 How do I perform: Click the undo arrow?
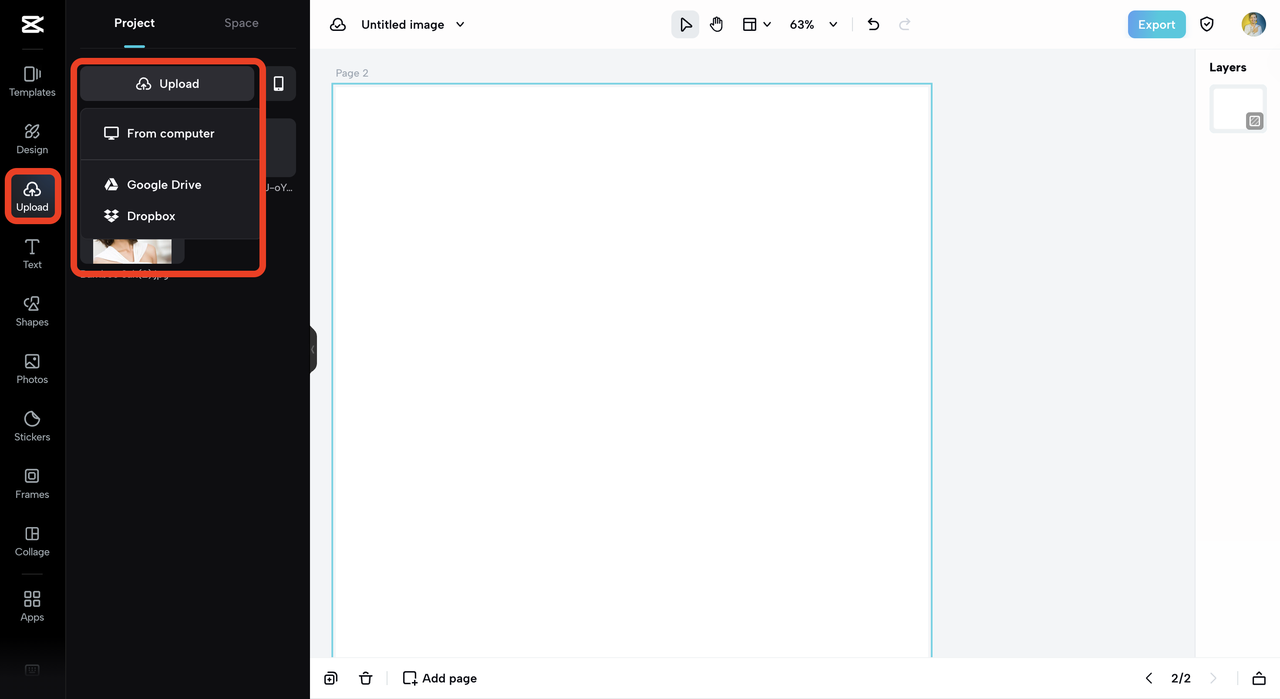873,25
